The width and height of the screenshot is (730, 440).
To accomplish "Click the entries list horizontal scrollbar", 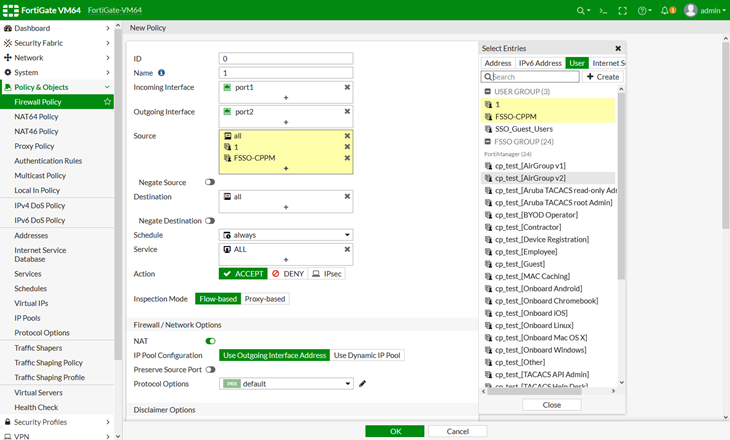I will [x=534, y=391].
